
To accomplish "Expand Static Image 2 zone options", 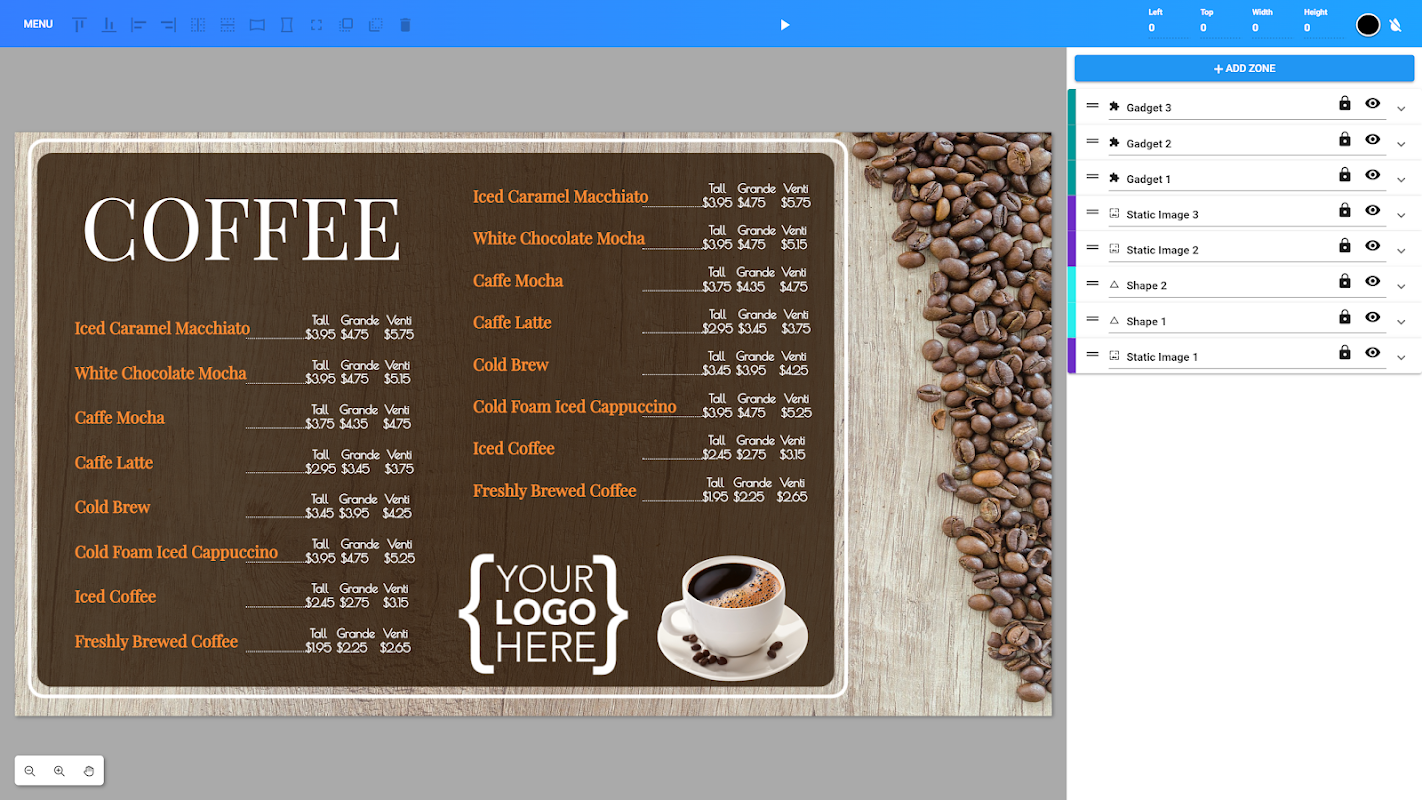I will coord(1401,251).
